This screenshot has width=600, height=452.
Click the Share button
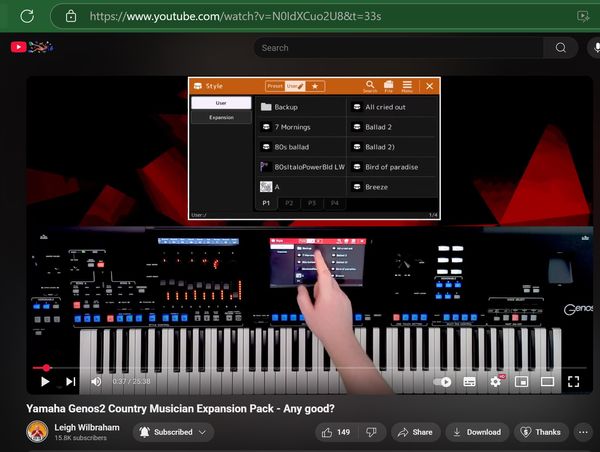(415, 432)
